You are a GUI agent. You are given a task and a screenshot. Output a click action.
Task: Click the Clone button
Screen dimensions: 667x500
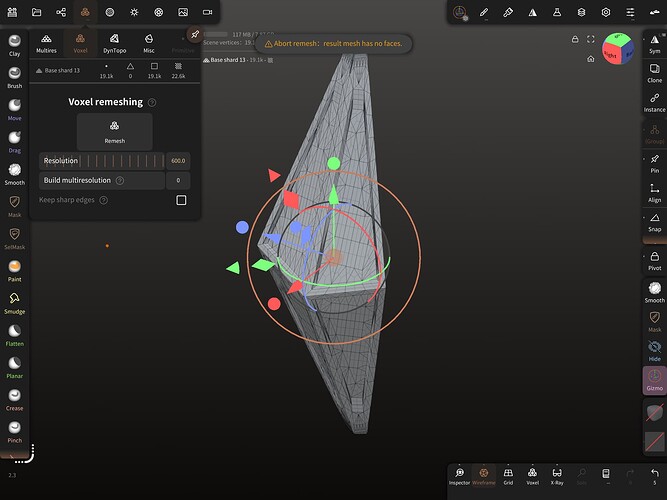pyautogui.click(x=655, y=73)
